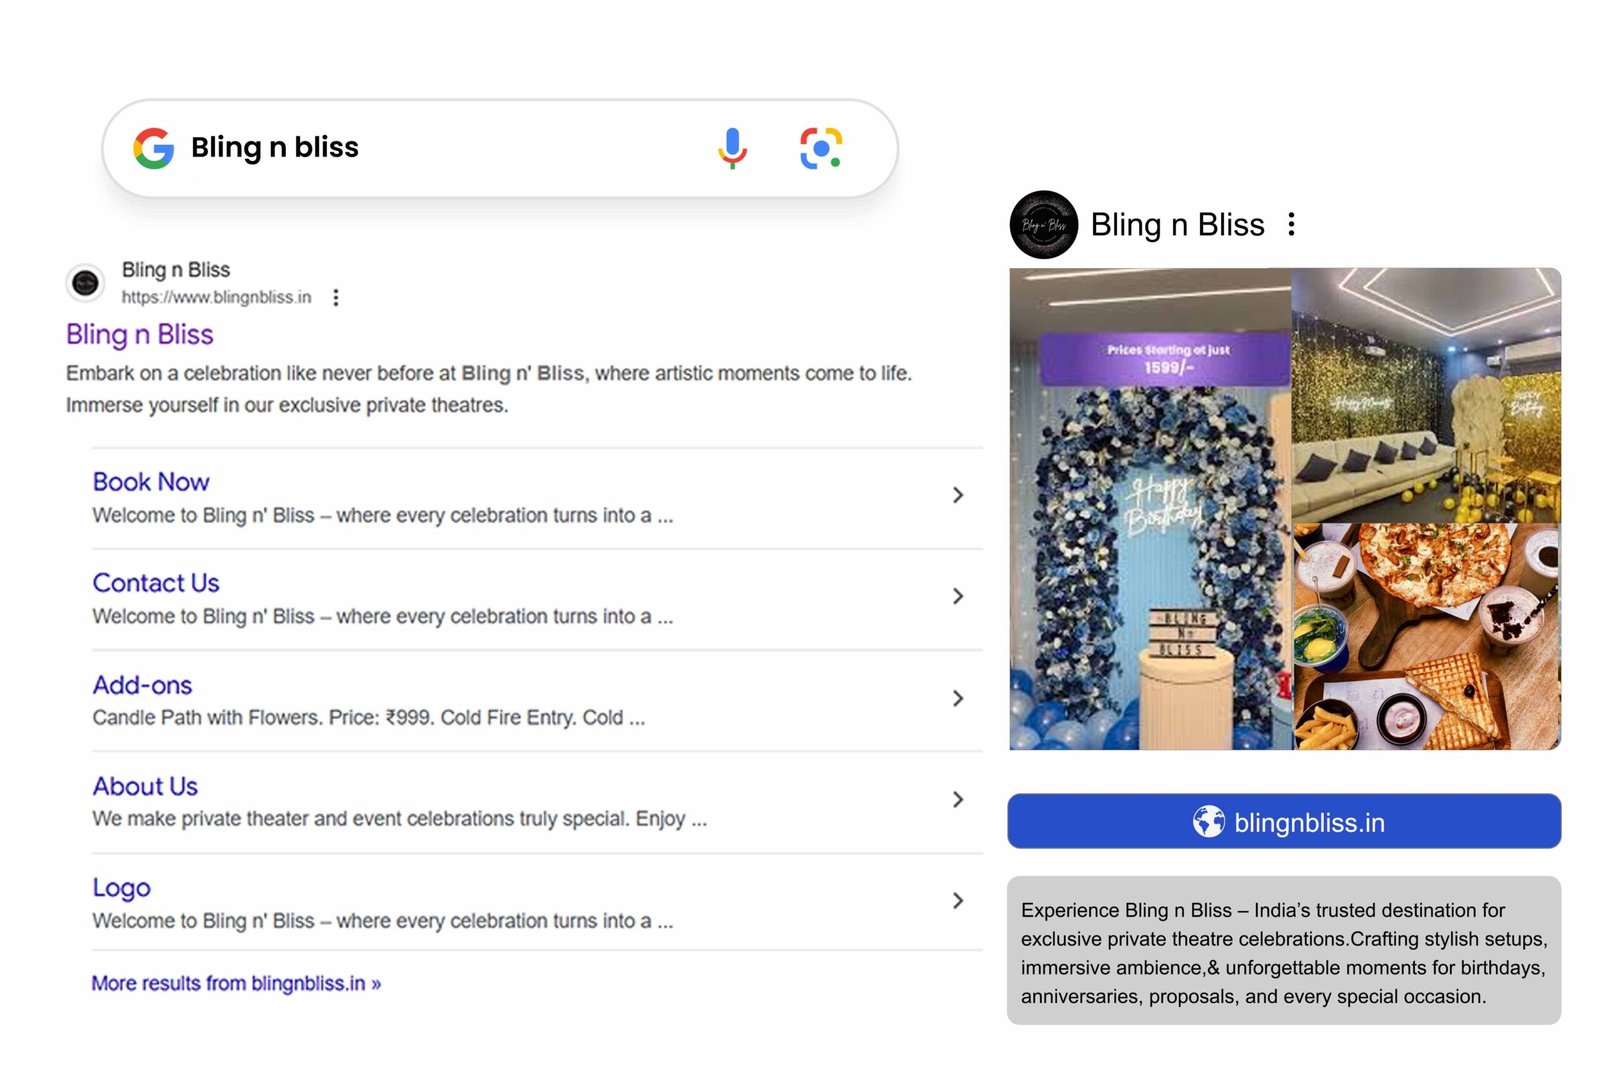This screenshot has height=1067, width=1600.
Task: Open the pizza and food photo
Action: click(1427, 636)
